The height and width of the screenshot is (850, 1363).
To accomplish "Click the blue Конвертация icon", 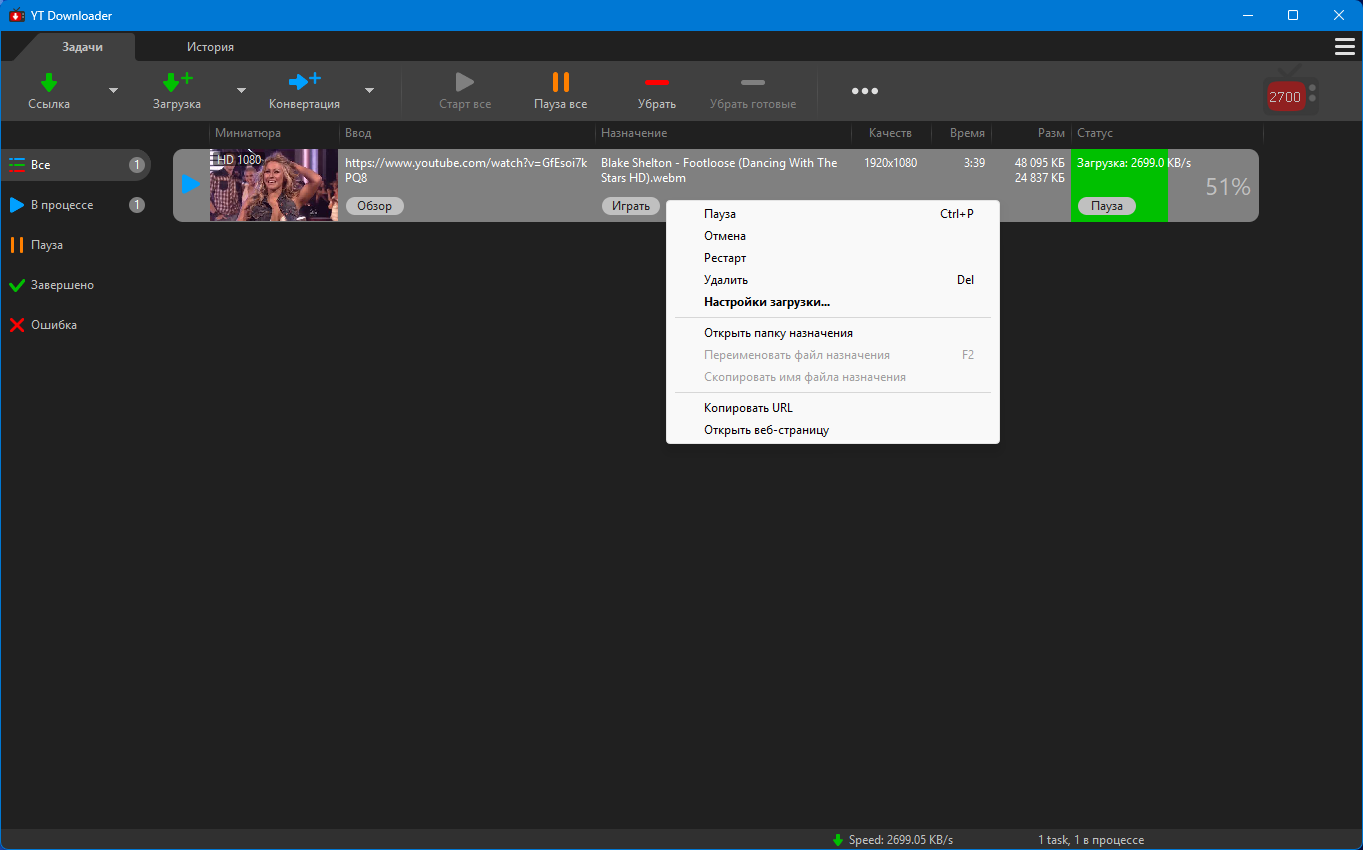I will click(304, 82).
